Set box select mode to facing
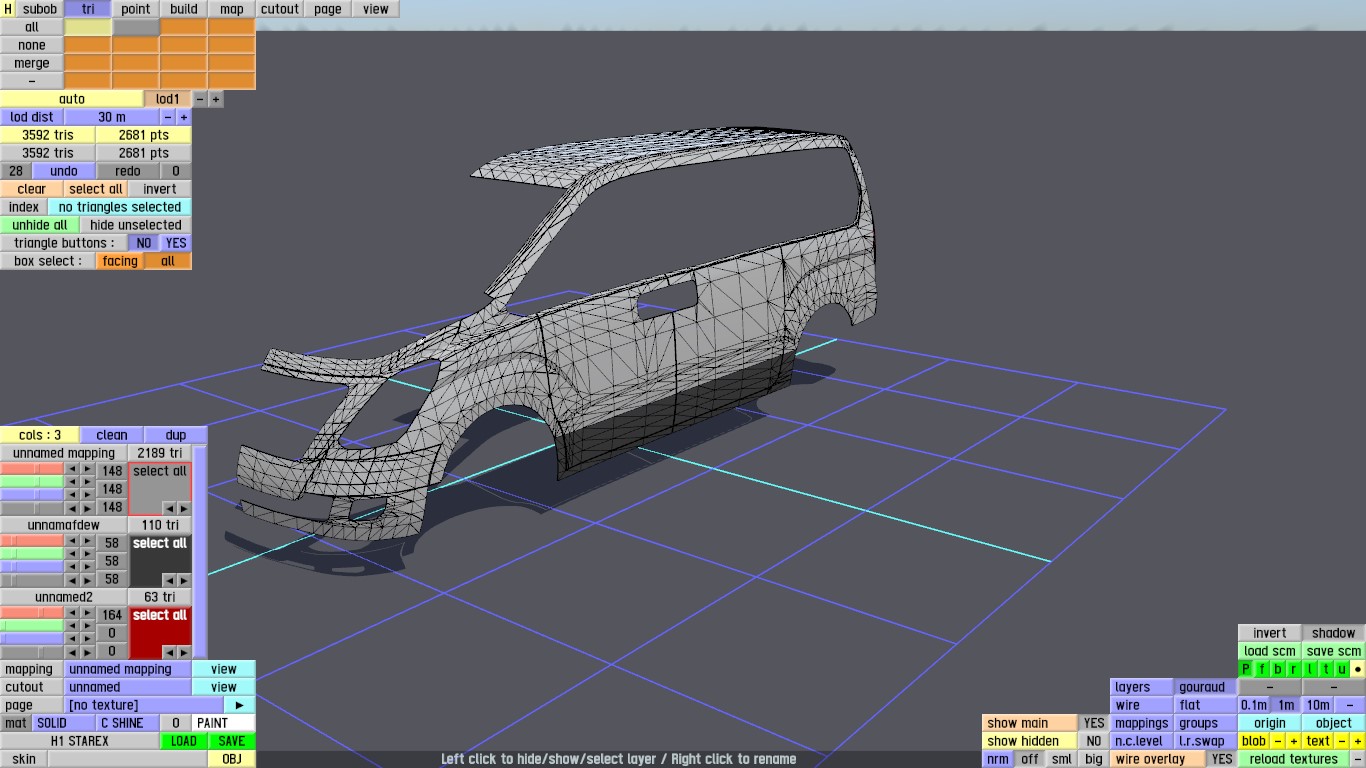 pos(120,261)
